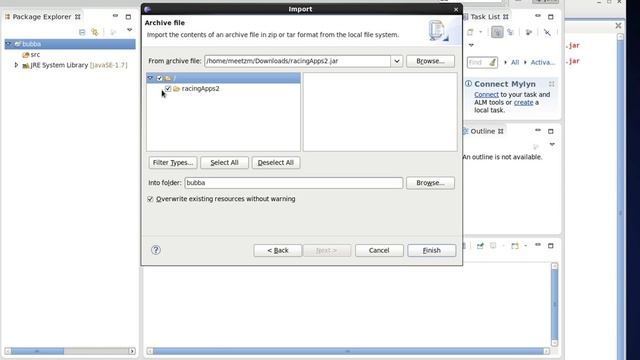640x360 pixels.
Task: Click the clear Find brush icon
Action: pyautogui.click(x=493, y=62)
